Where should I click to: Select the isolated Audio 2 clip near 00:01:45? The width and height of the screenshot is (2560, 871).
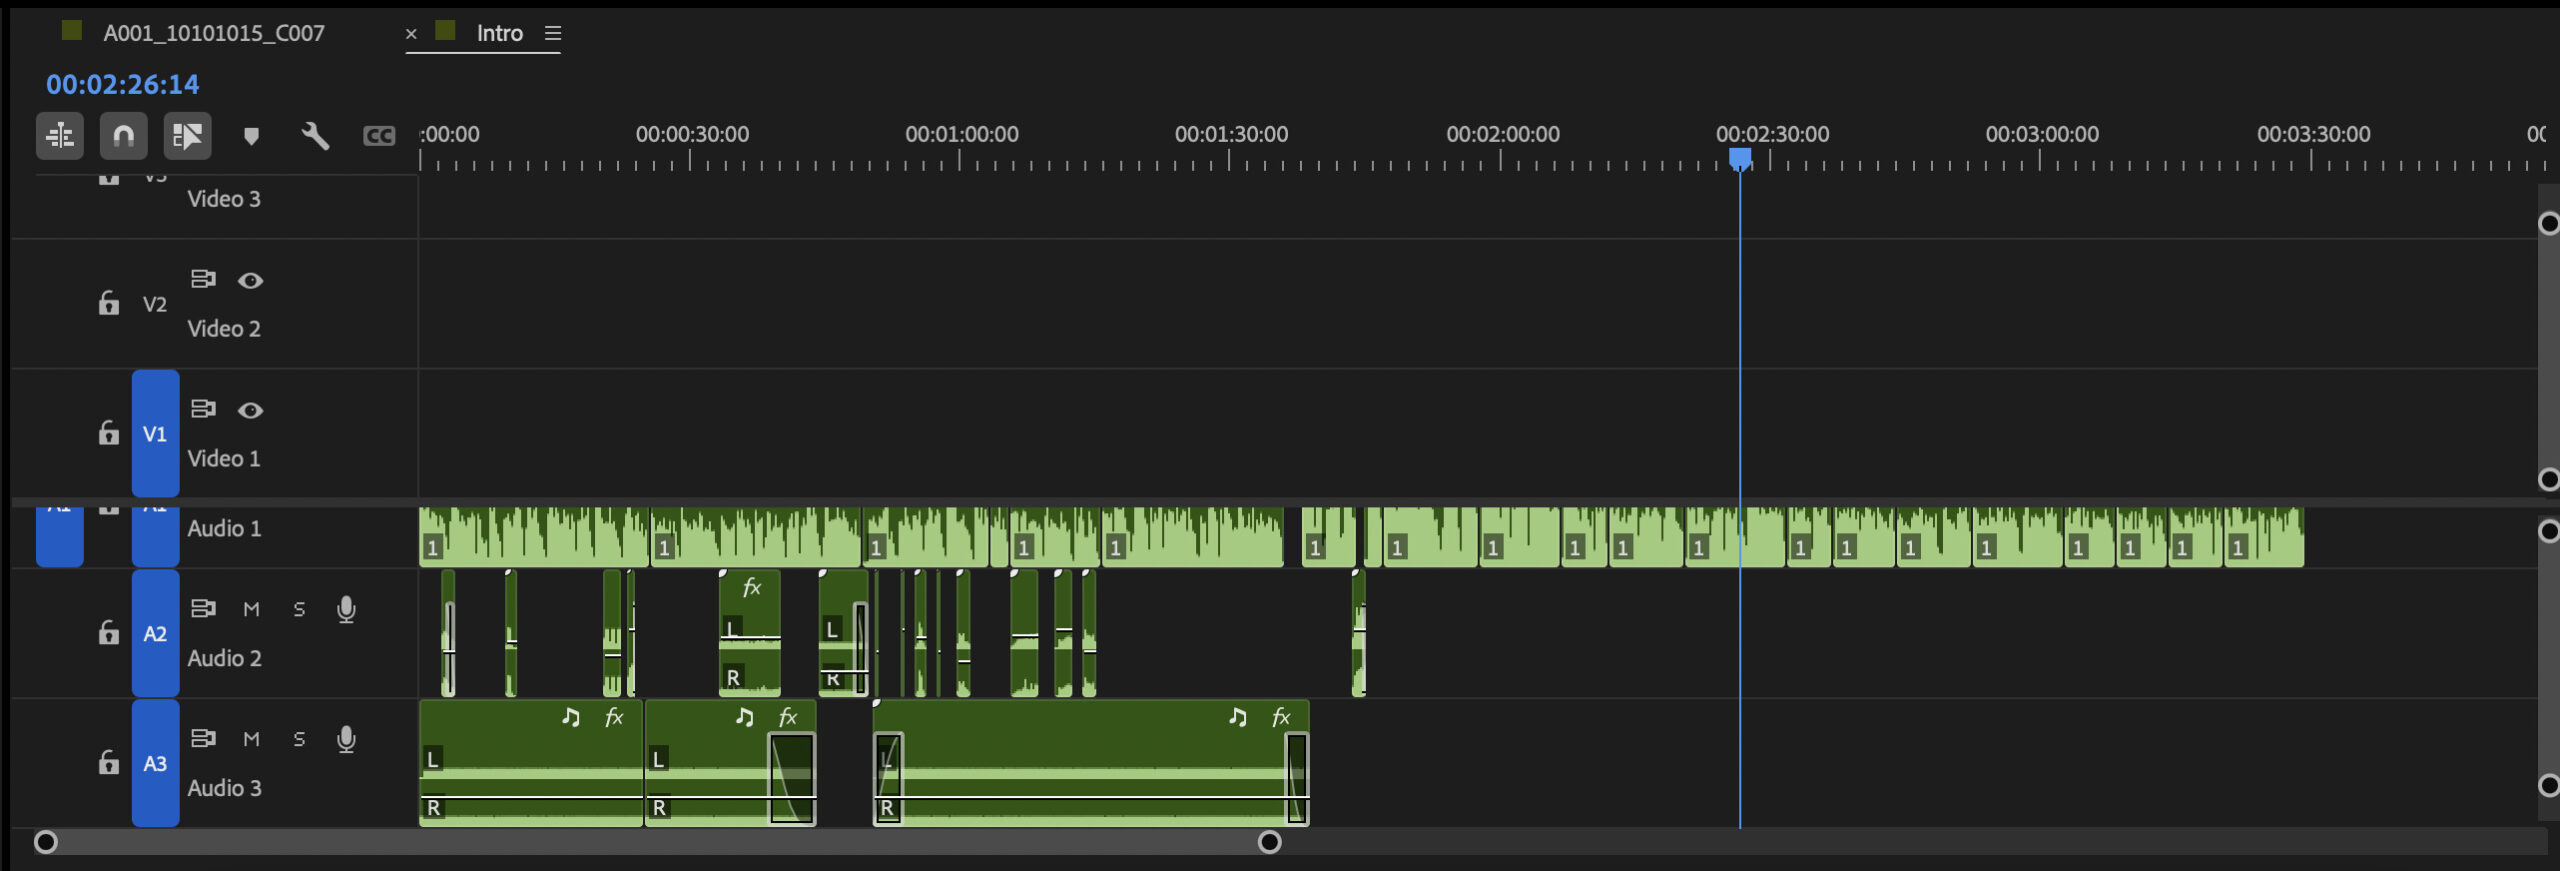(1359, 633)
